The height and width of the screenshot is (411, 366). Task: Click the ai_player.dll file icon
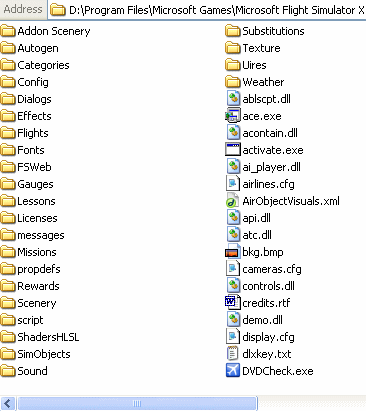(233, 167)
